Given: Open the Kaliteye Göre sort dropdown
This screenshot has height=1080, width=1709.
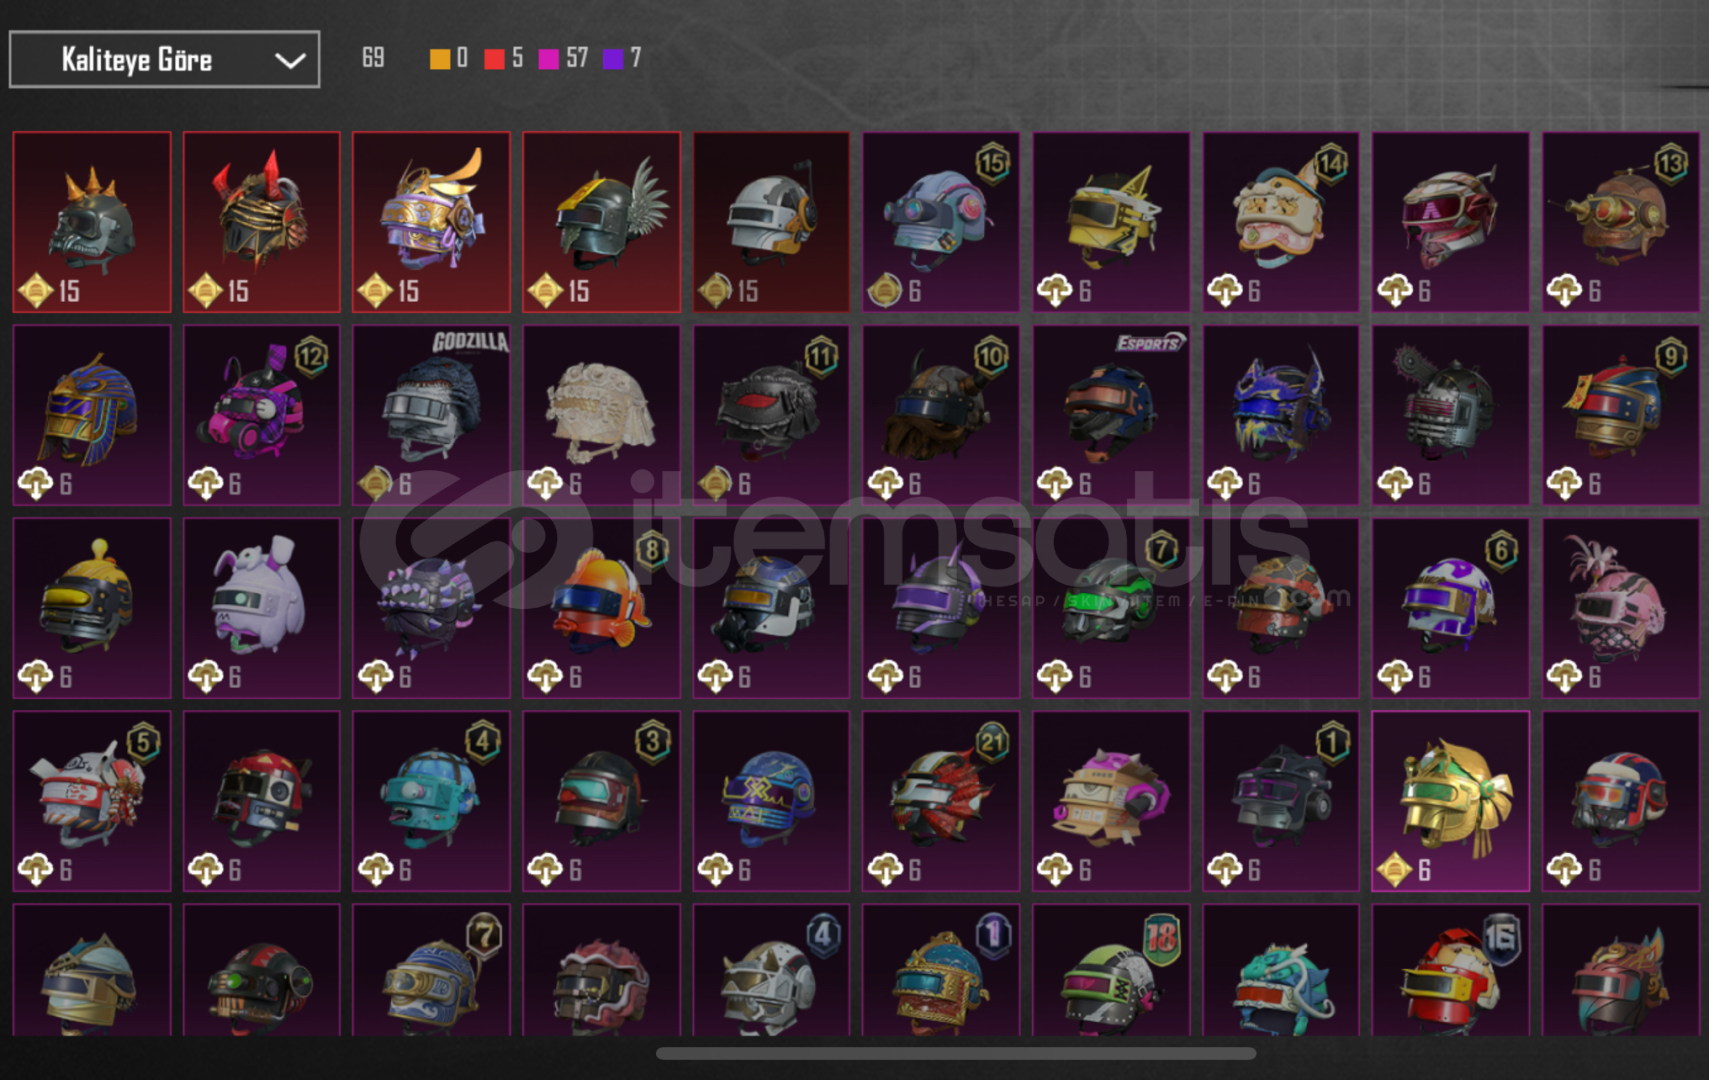Looking at the screenshot, I should click(x=164, y=59).
